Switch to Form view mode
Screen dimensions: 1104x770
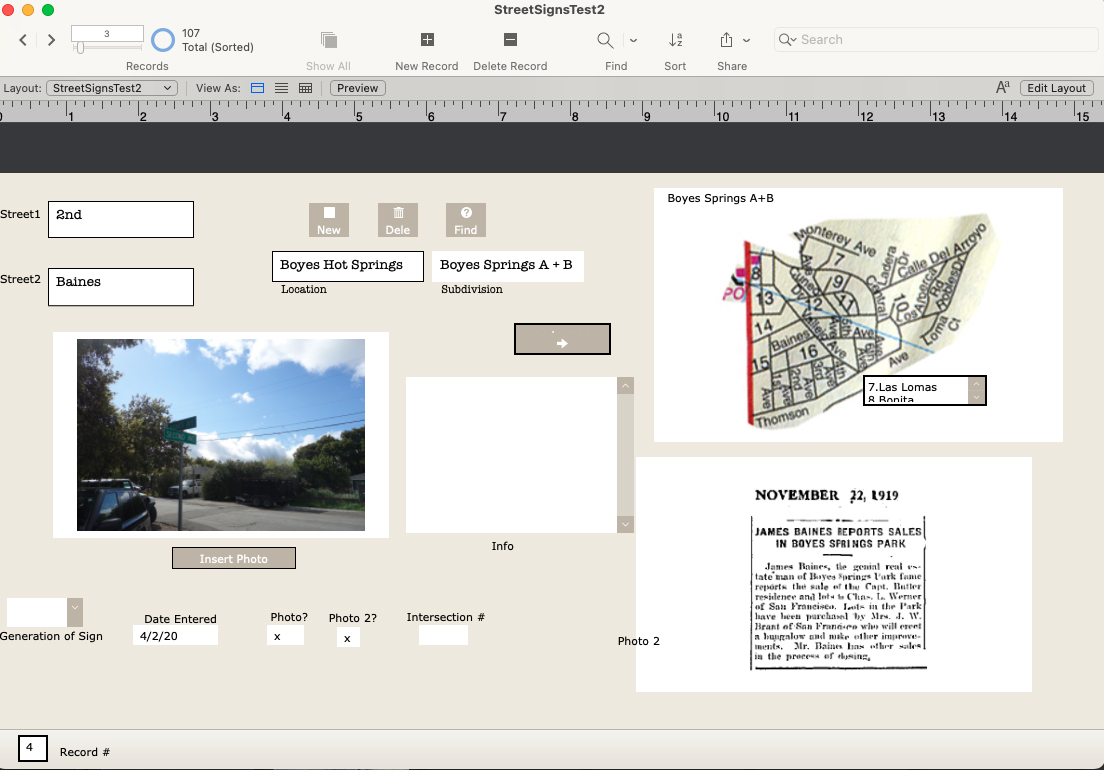point(257,88)
